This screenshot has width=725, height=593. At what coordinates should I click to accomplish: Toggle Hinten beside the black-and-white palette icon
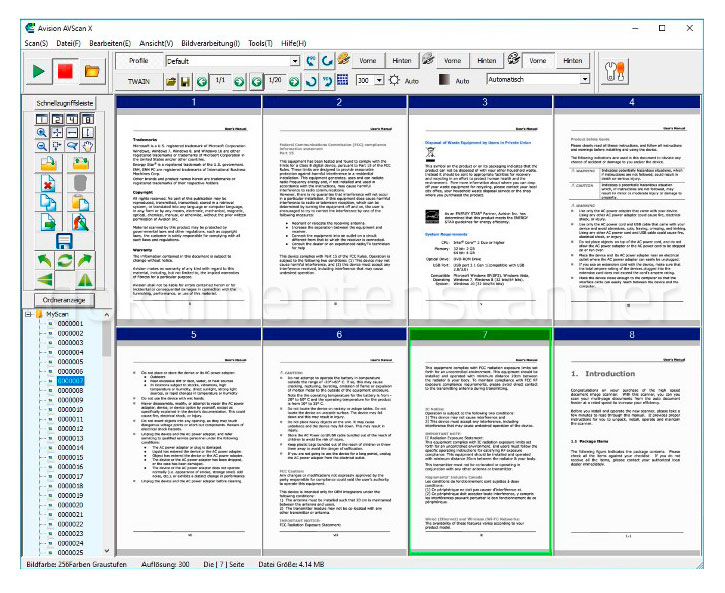pyautogui.click(x=572, y=61)
